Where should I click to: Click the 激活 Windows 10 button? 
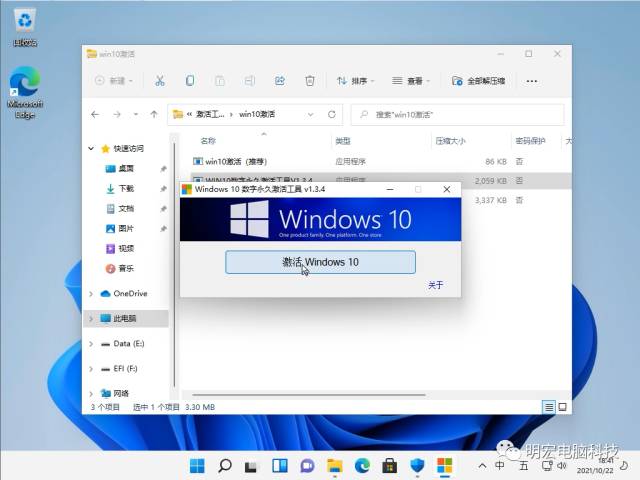[x=320, y=262]
